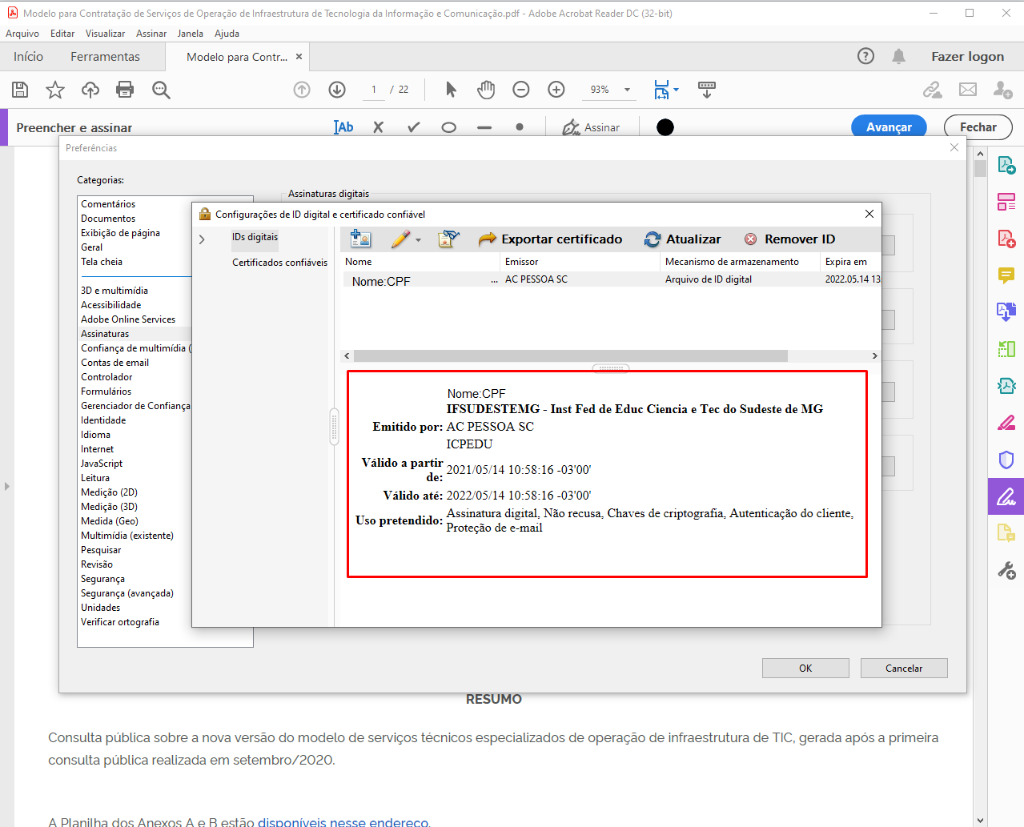
Task: Expand the left chevron in ID dialog
Action: [x=202, y=239]
